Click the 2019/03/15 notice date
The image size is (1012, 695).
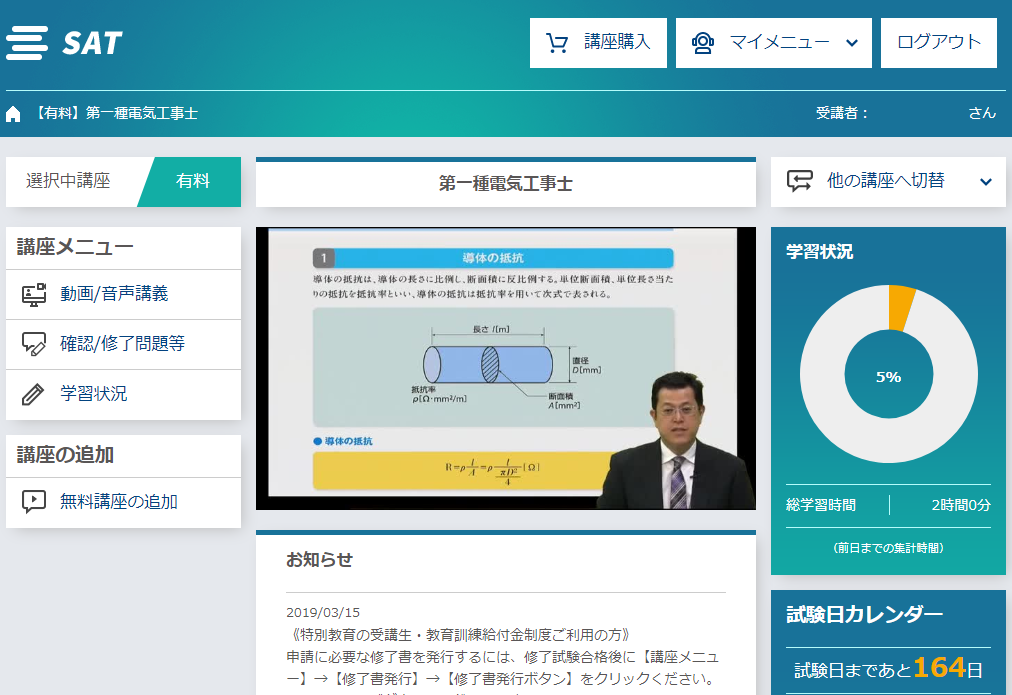[323, 612]
